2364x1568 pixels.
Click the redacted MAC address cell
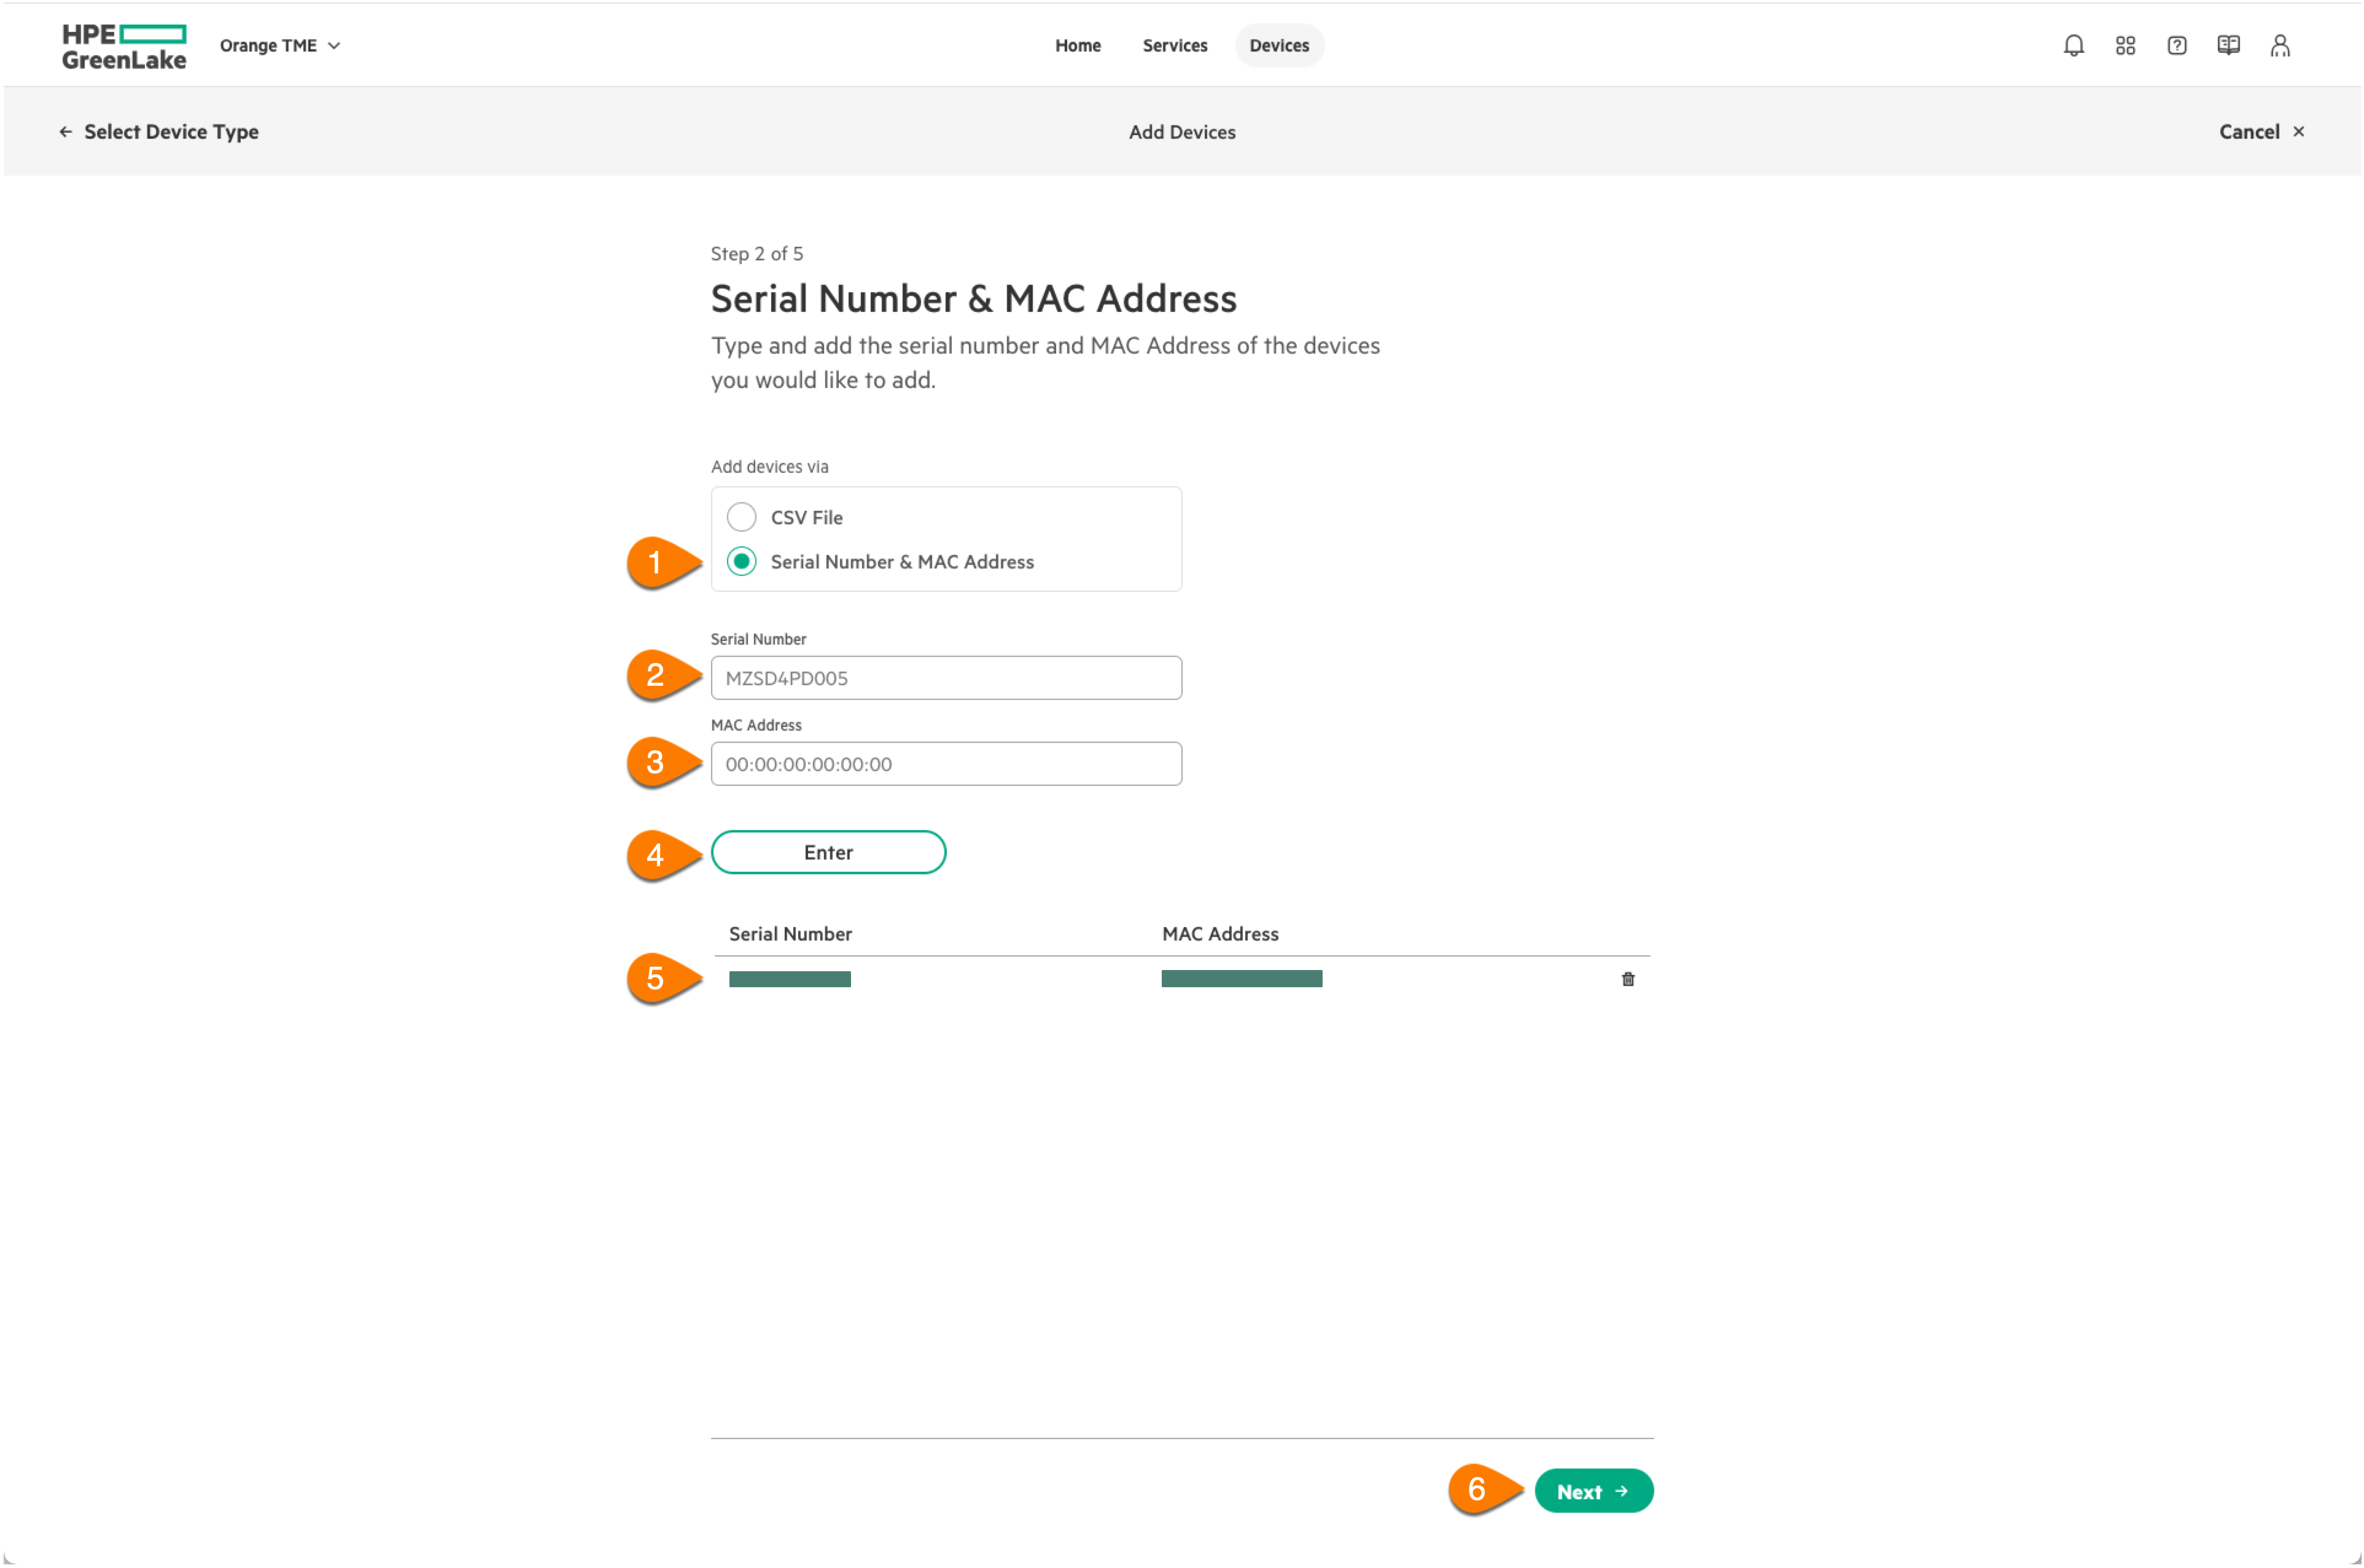click(1241, 978)
